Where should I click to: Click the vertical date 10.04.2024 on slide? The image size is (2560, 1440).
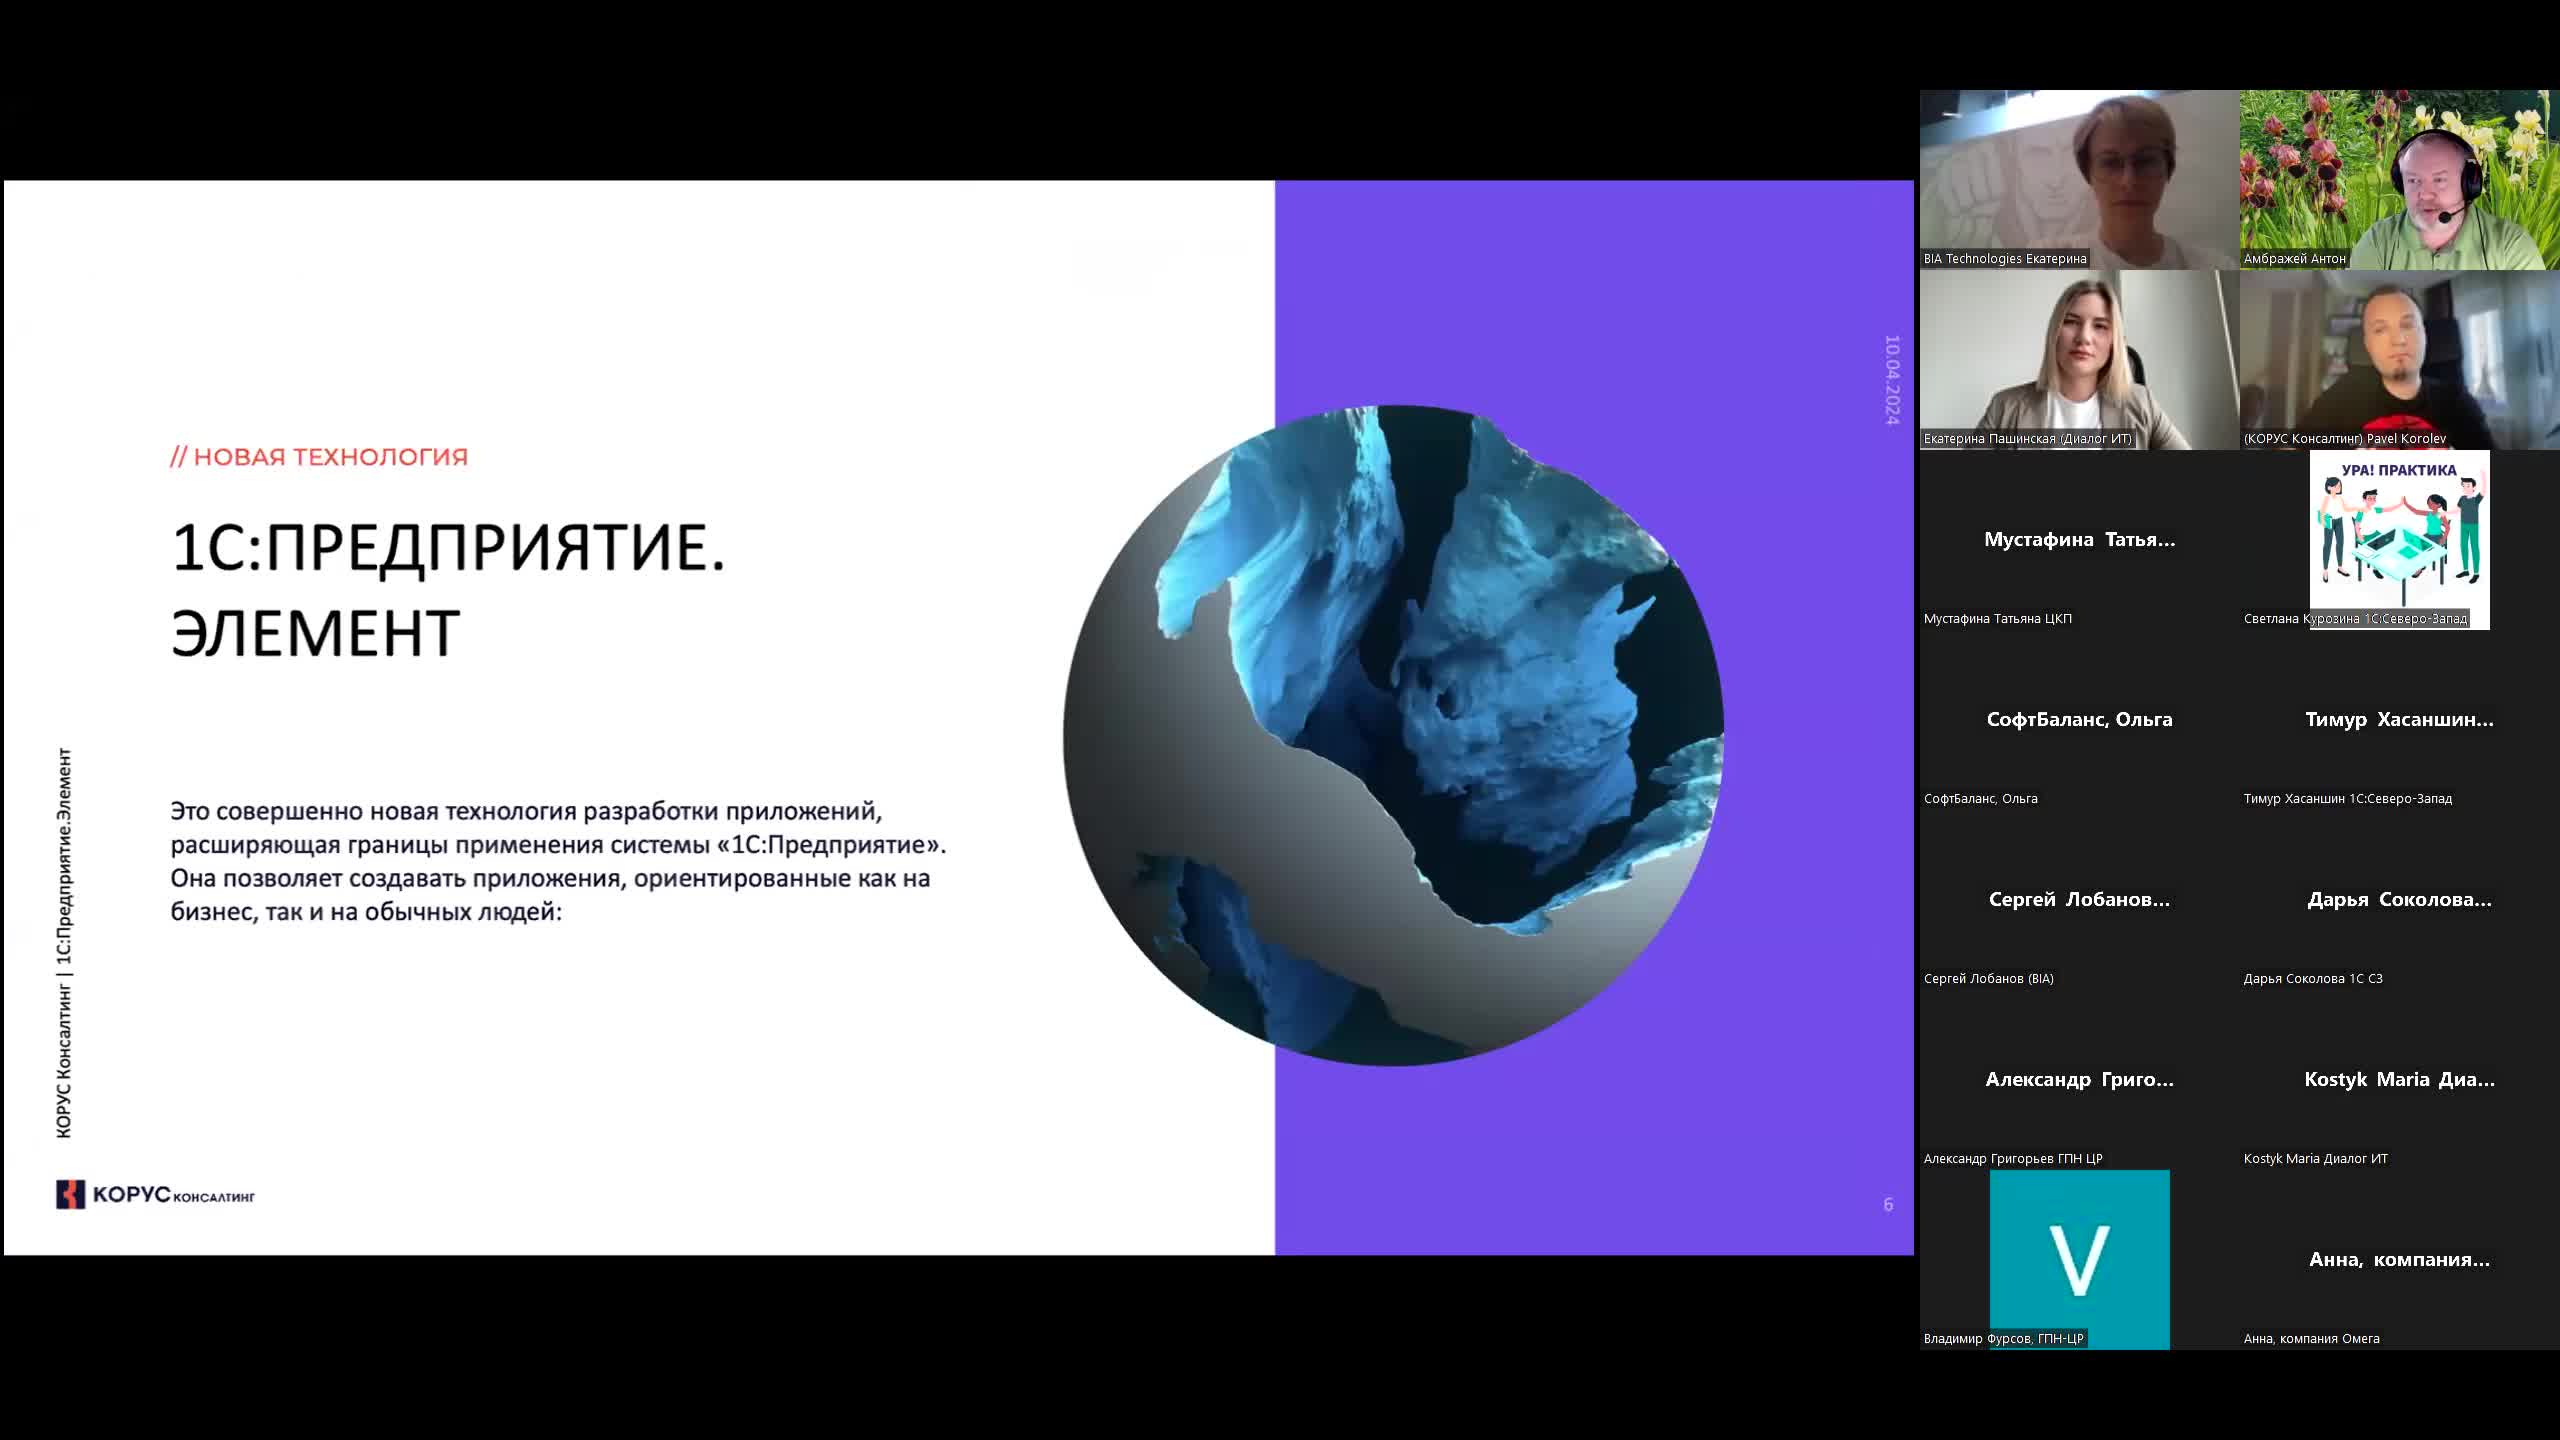point(1891,380)
